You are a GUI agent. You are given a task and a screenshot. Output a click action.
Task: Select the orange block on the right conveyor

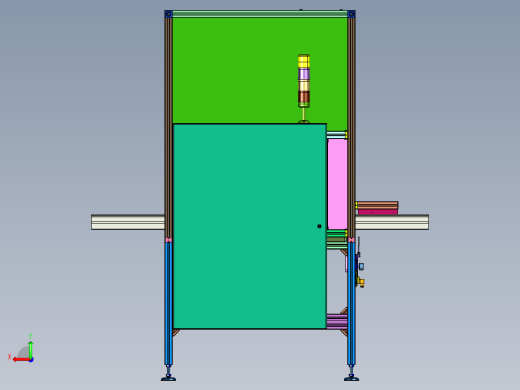[x=377, y=205]
